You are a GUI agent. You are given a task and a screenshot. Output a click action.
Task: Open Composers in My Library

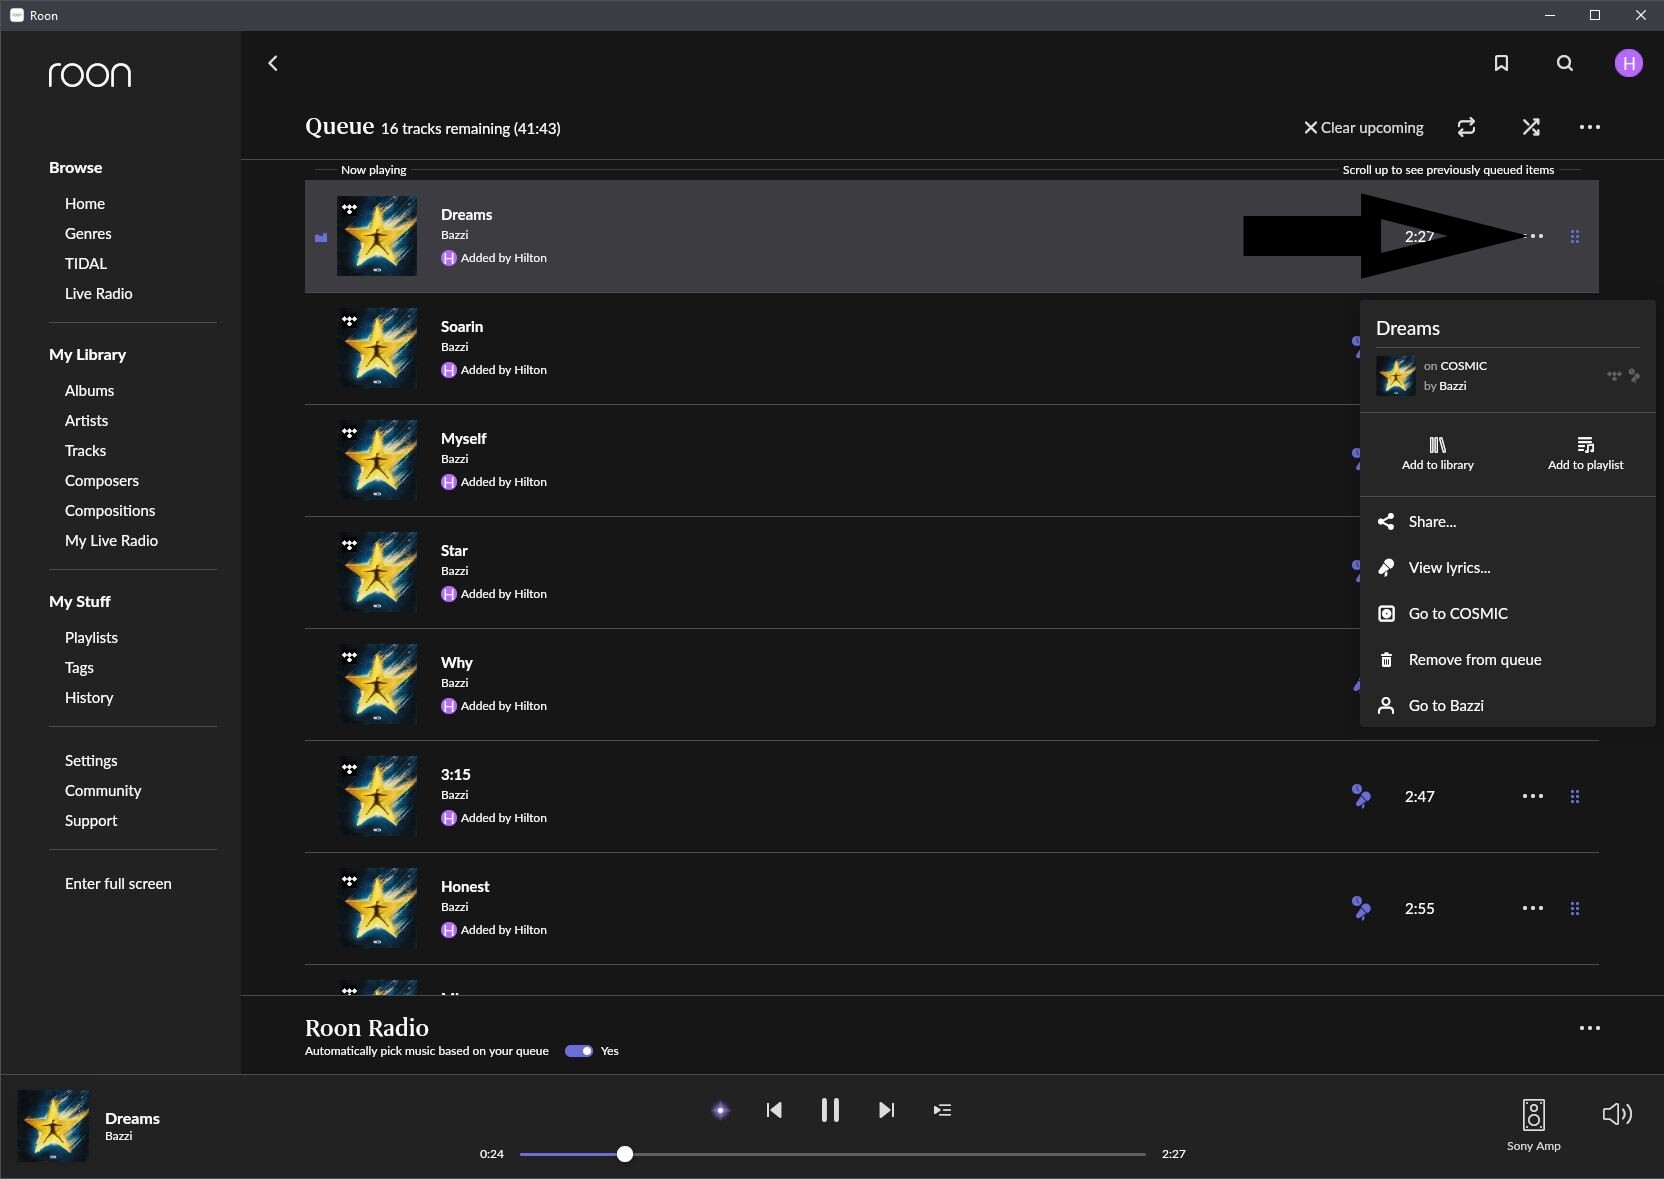tap(102, 481)
